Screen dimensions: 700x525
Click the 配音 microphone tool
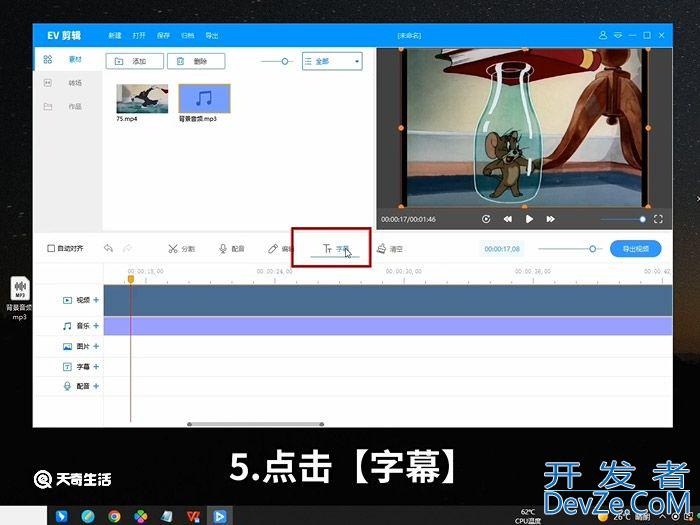coord(231,249)
